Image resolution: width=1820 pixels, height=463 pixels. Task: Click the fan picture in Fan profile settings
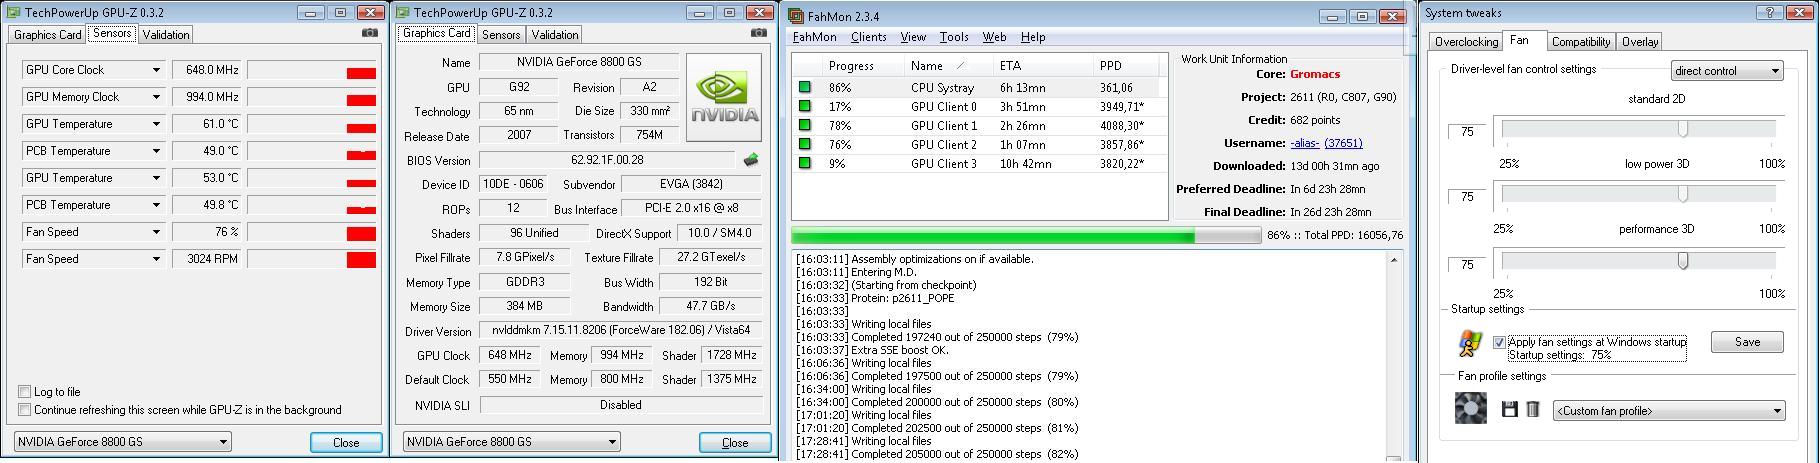(1471, 408)
